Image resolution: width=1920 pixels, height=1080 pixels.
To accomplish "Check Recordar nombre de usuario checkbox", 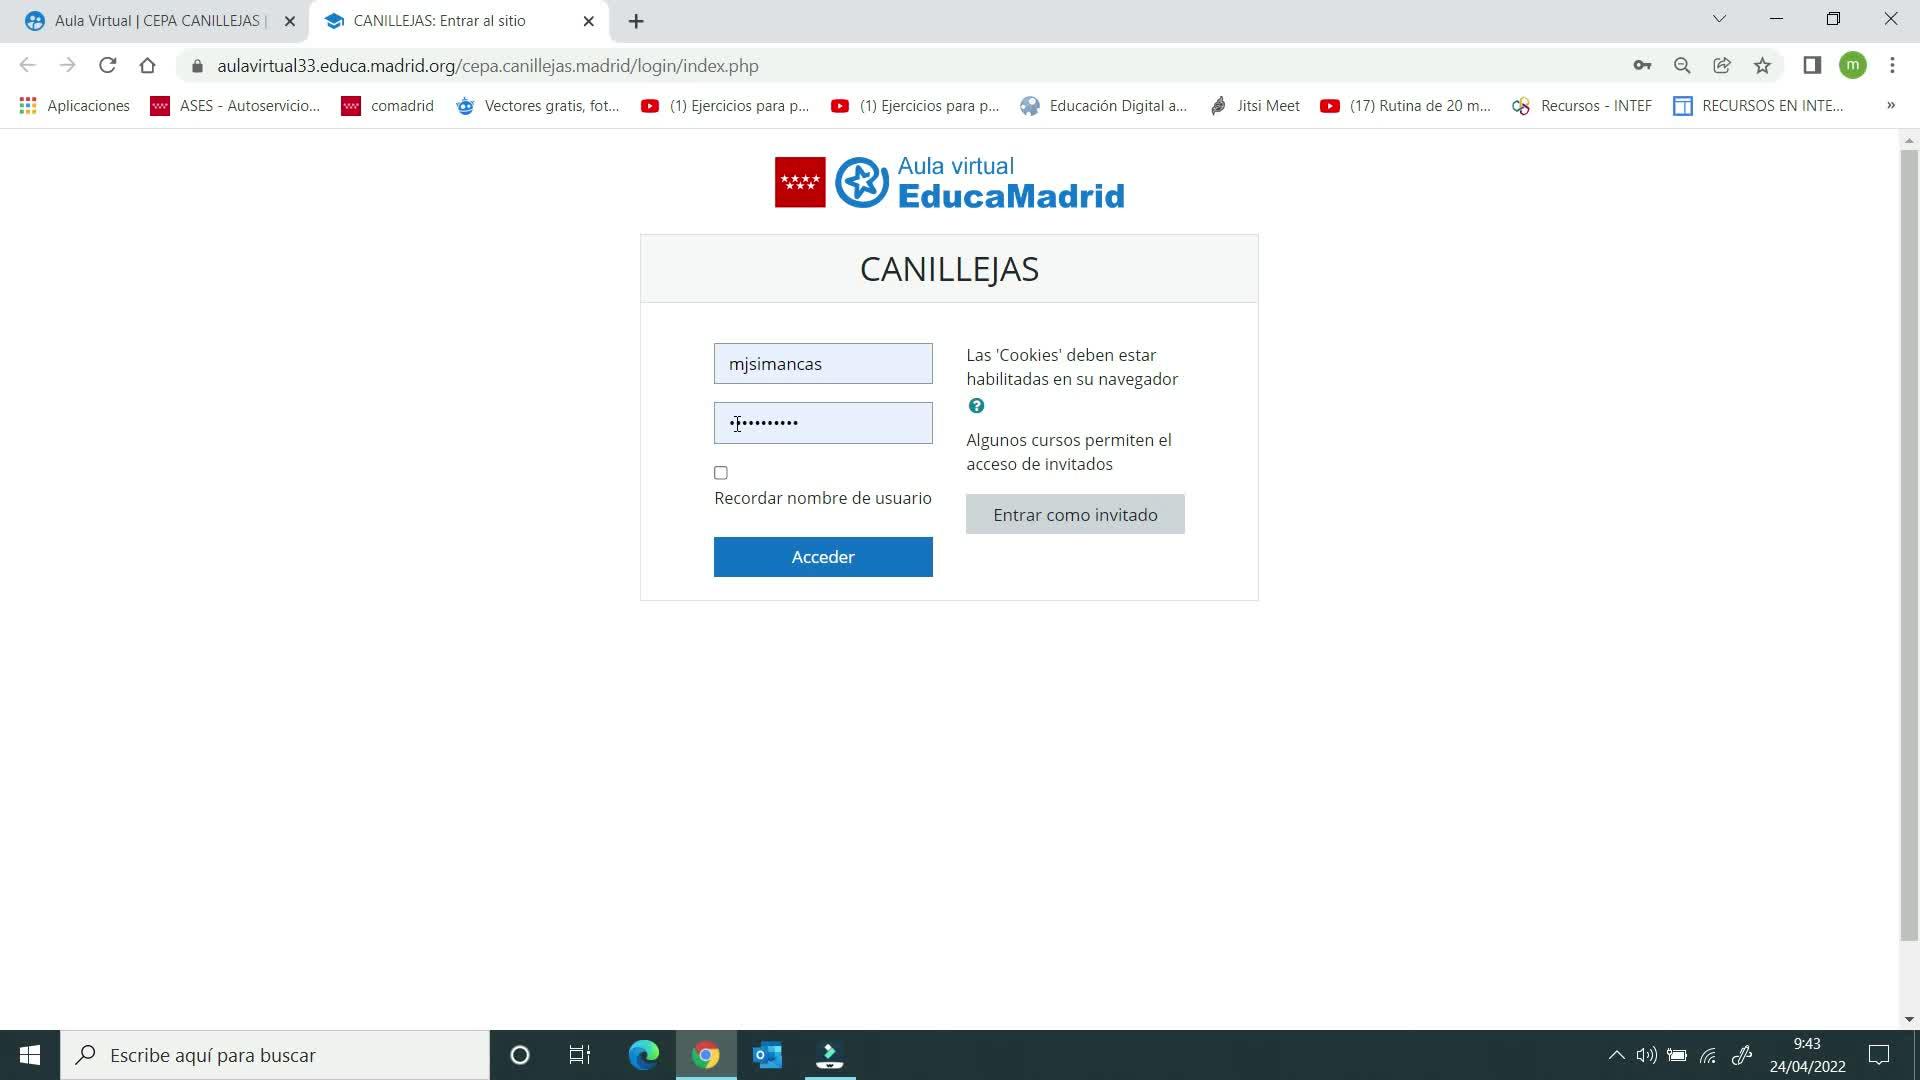I will pyautogui.click(x=721, y=473).
